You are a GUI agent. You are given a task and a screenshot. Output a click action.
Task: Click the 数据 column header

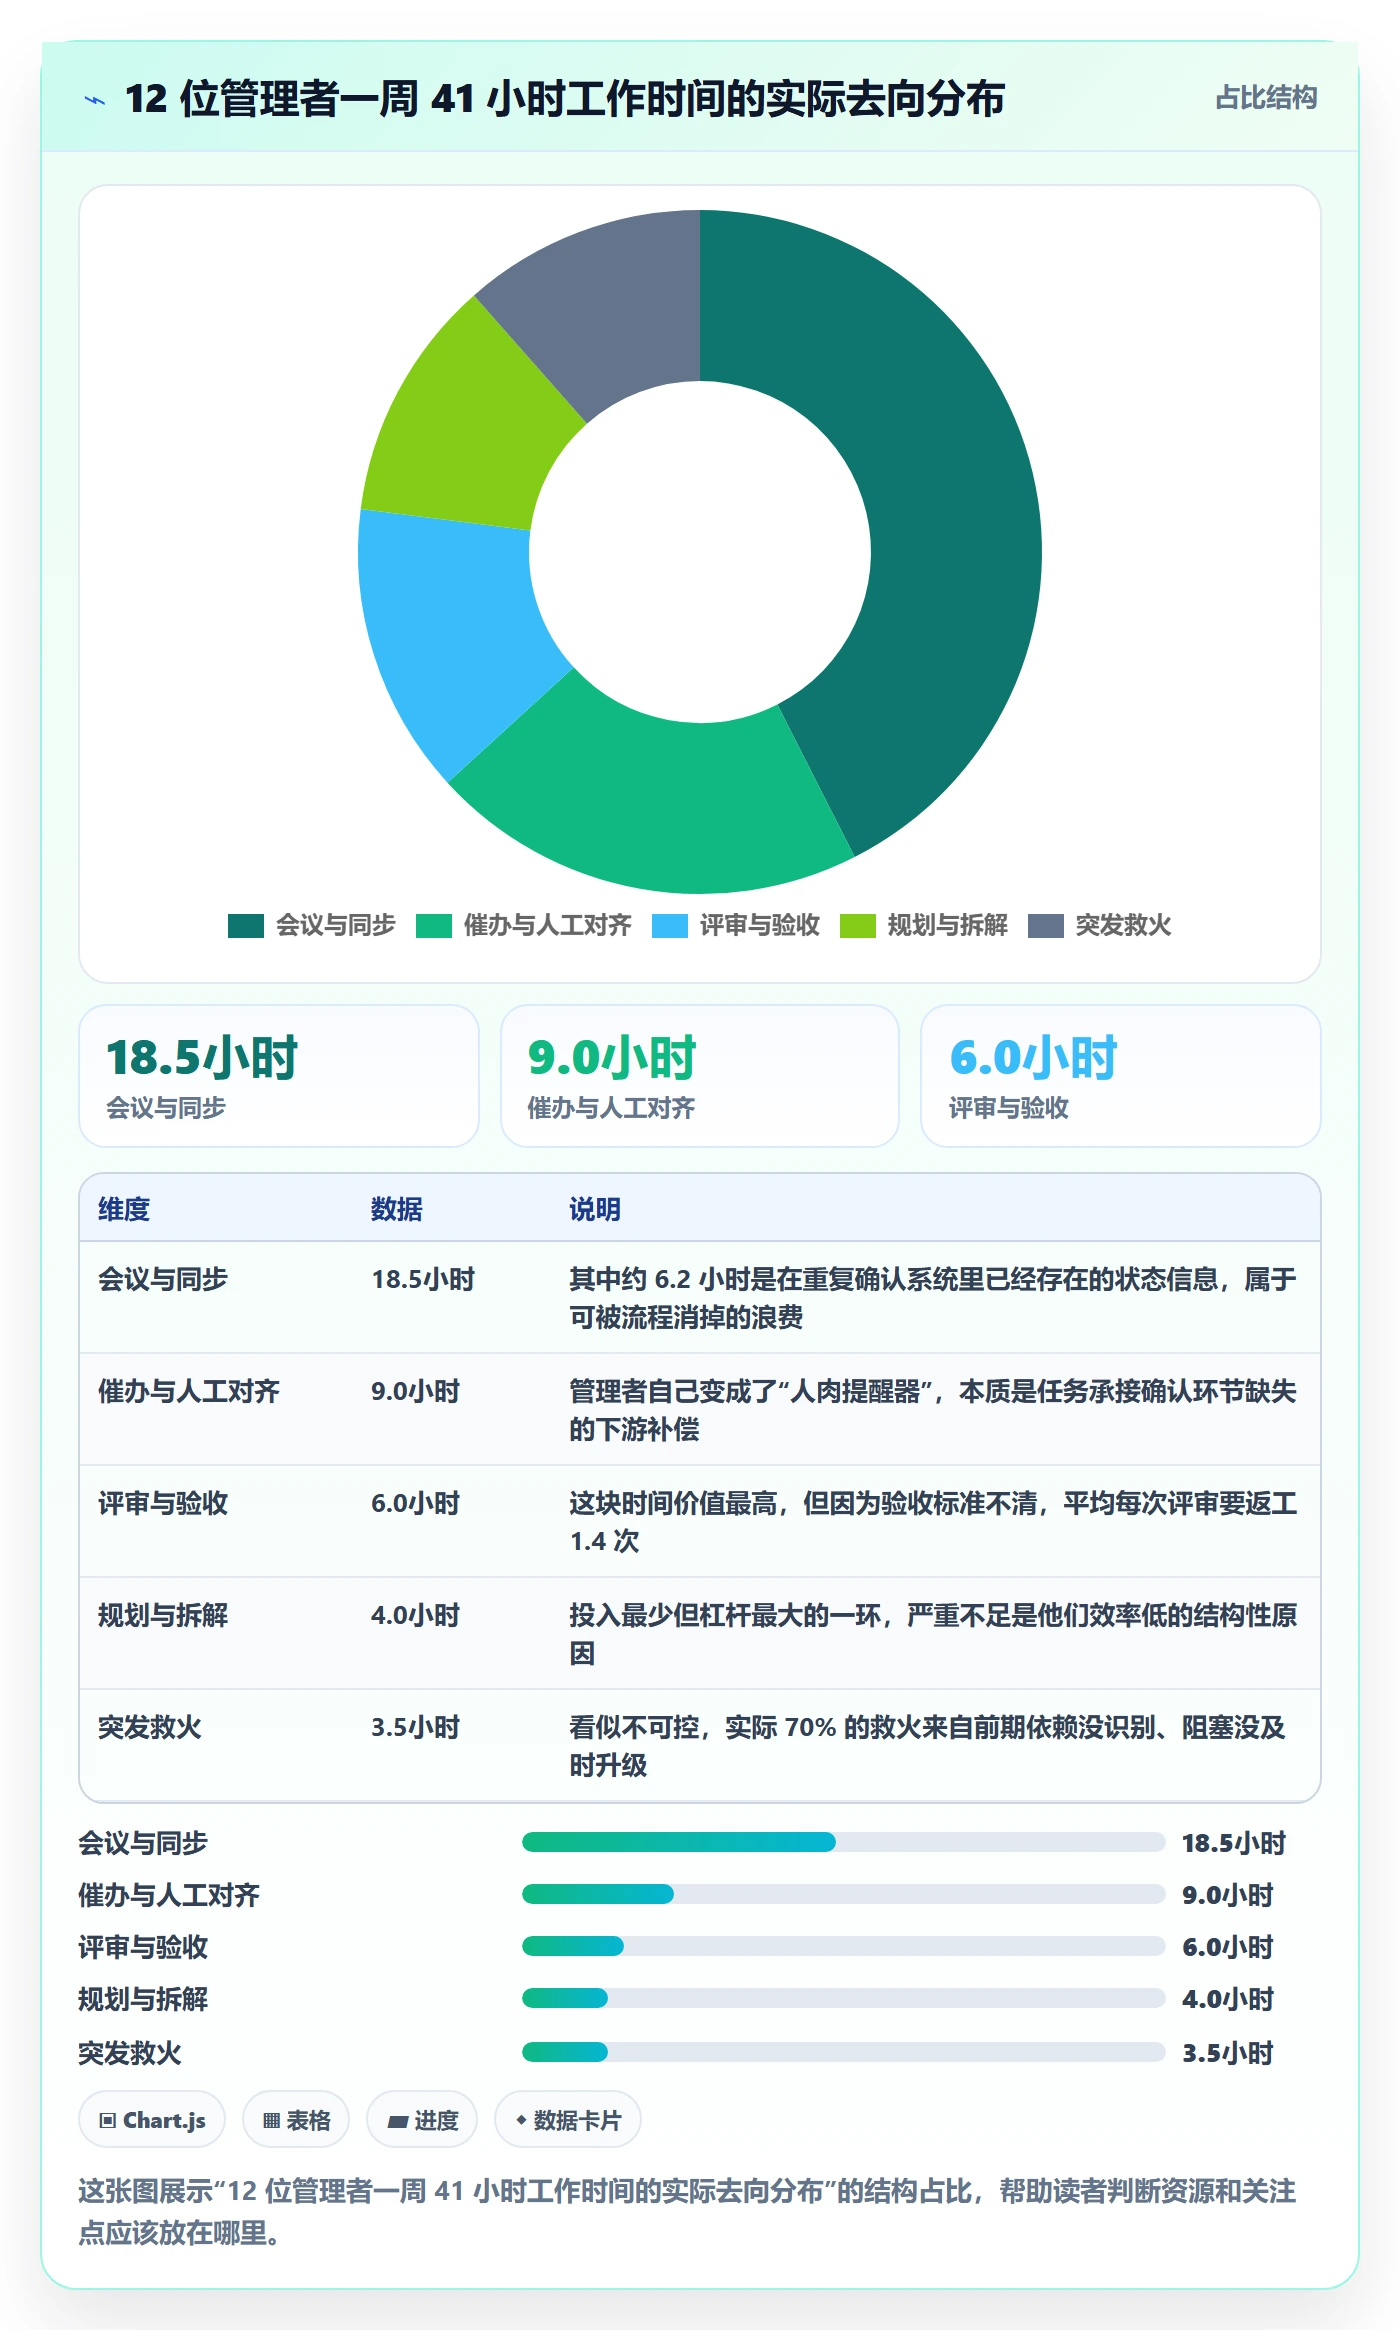[x=397, y=1209]
